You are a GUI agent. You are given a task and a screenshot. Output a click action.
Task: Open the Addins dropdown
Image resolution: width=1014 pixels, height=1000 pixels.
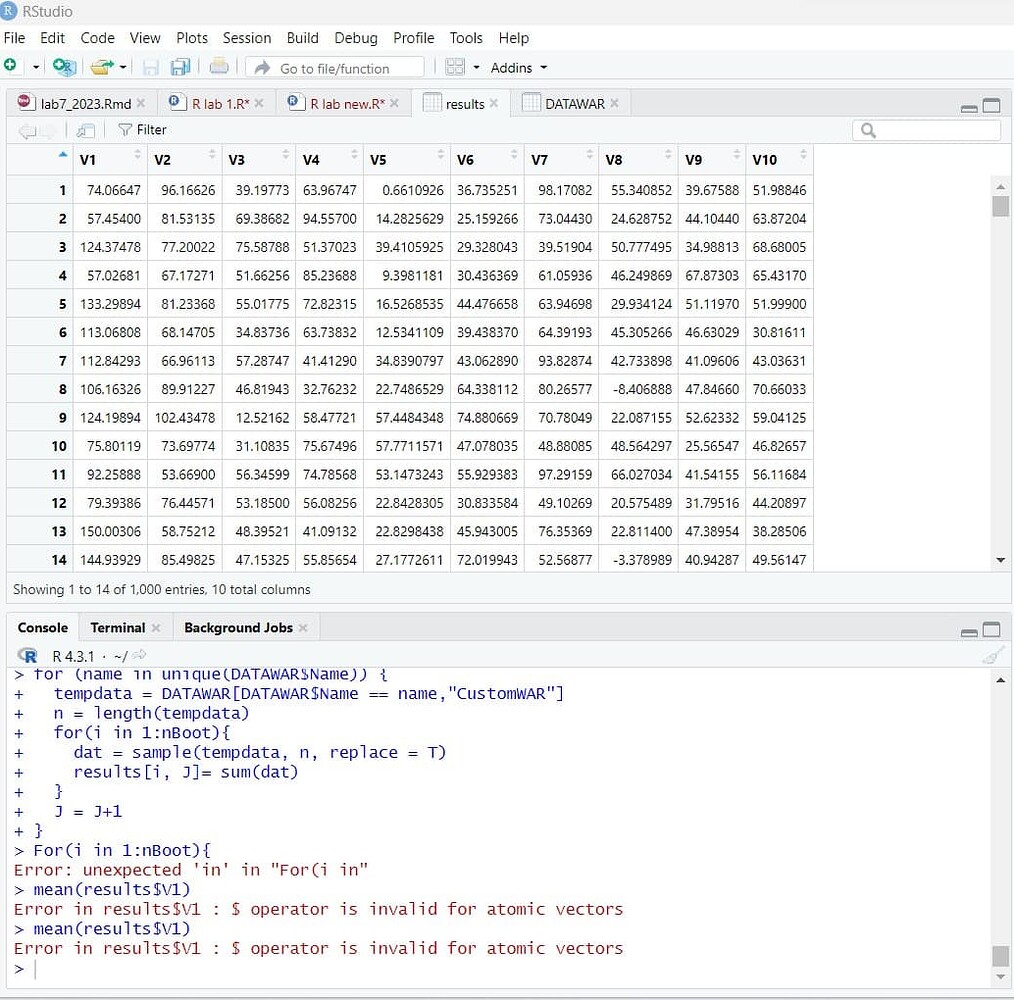[x=516, y=67]
